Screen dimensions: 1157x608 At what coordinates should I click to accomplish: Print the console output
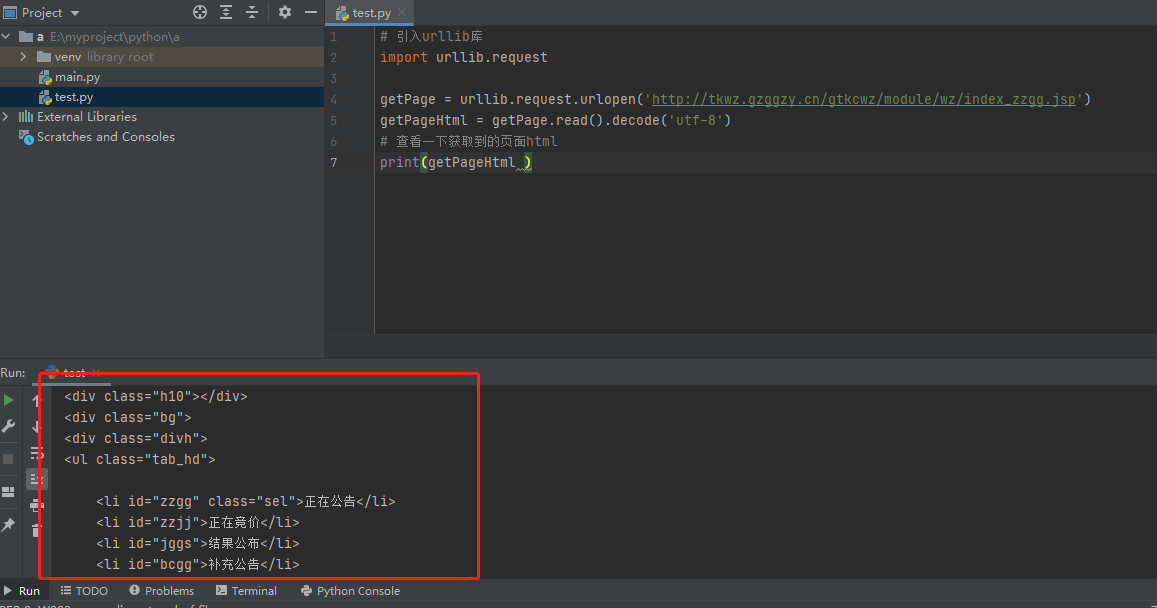tap(36, 505)
